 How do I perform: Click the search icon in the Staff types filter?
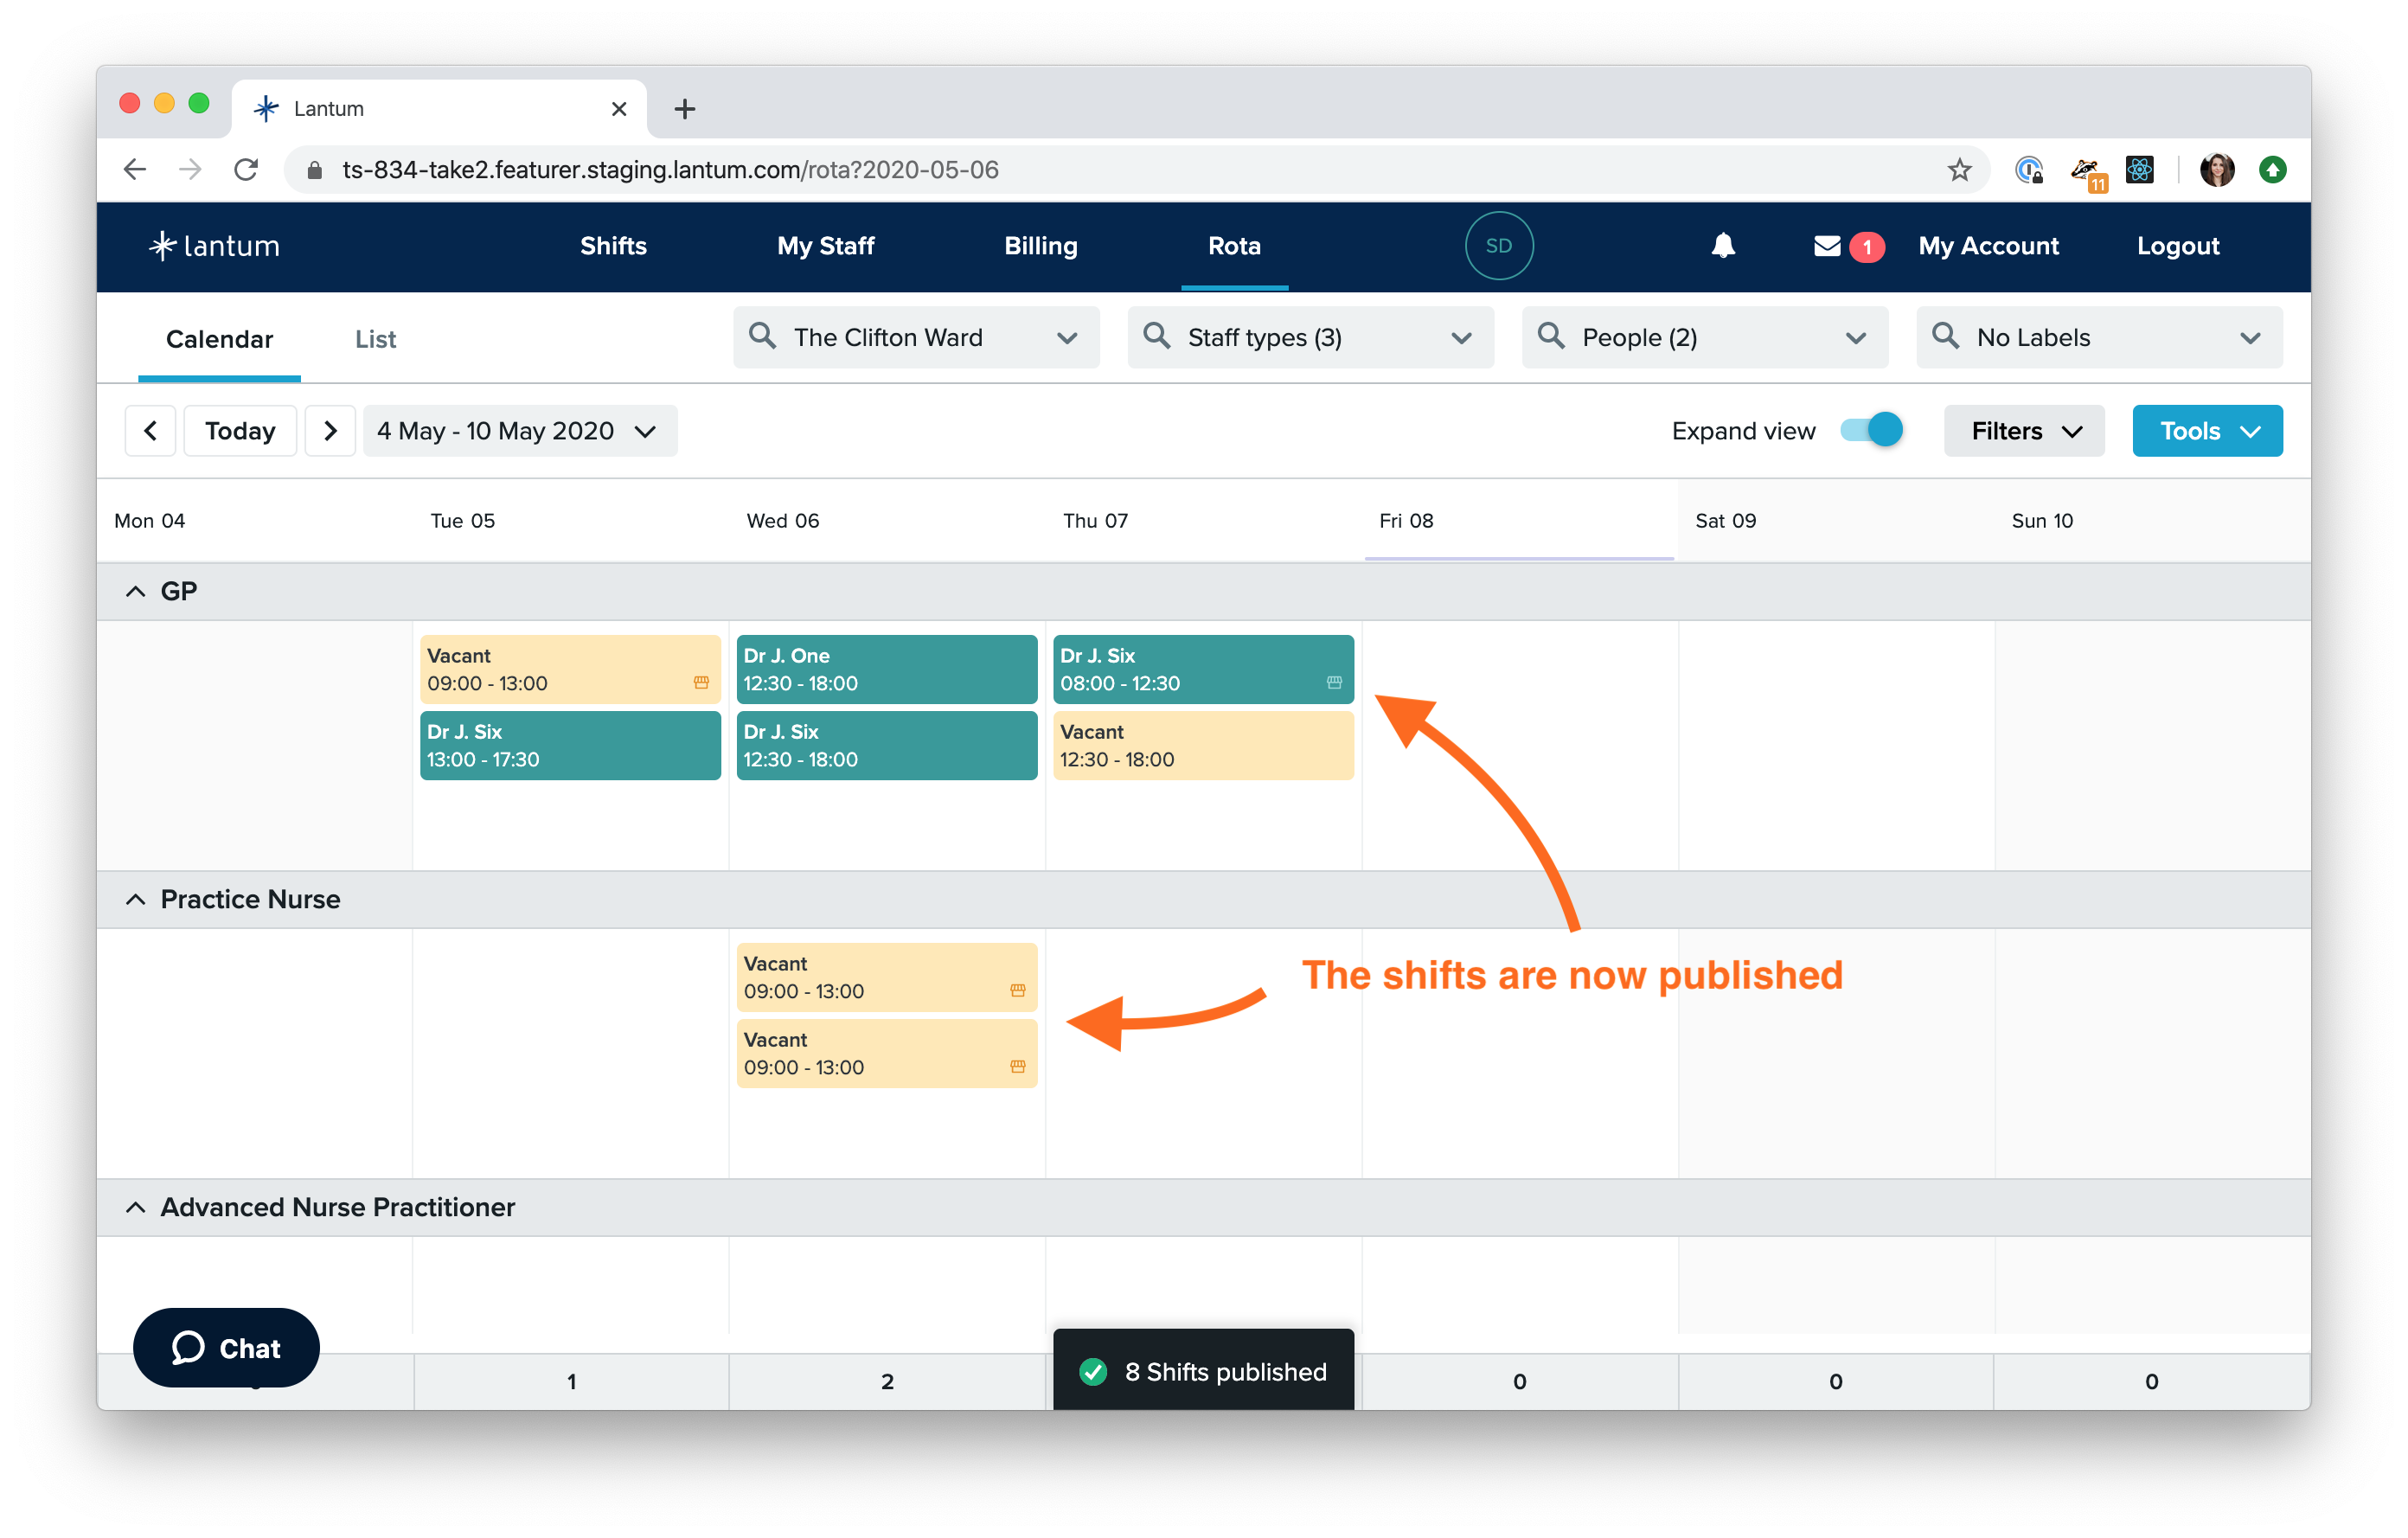tap(1156, 336)
